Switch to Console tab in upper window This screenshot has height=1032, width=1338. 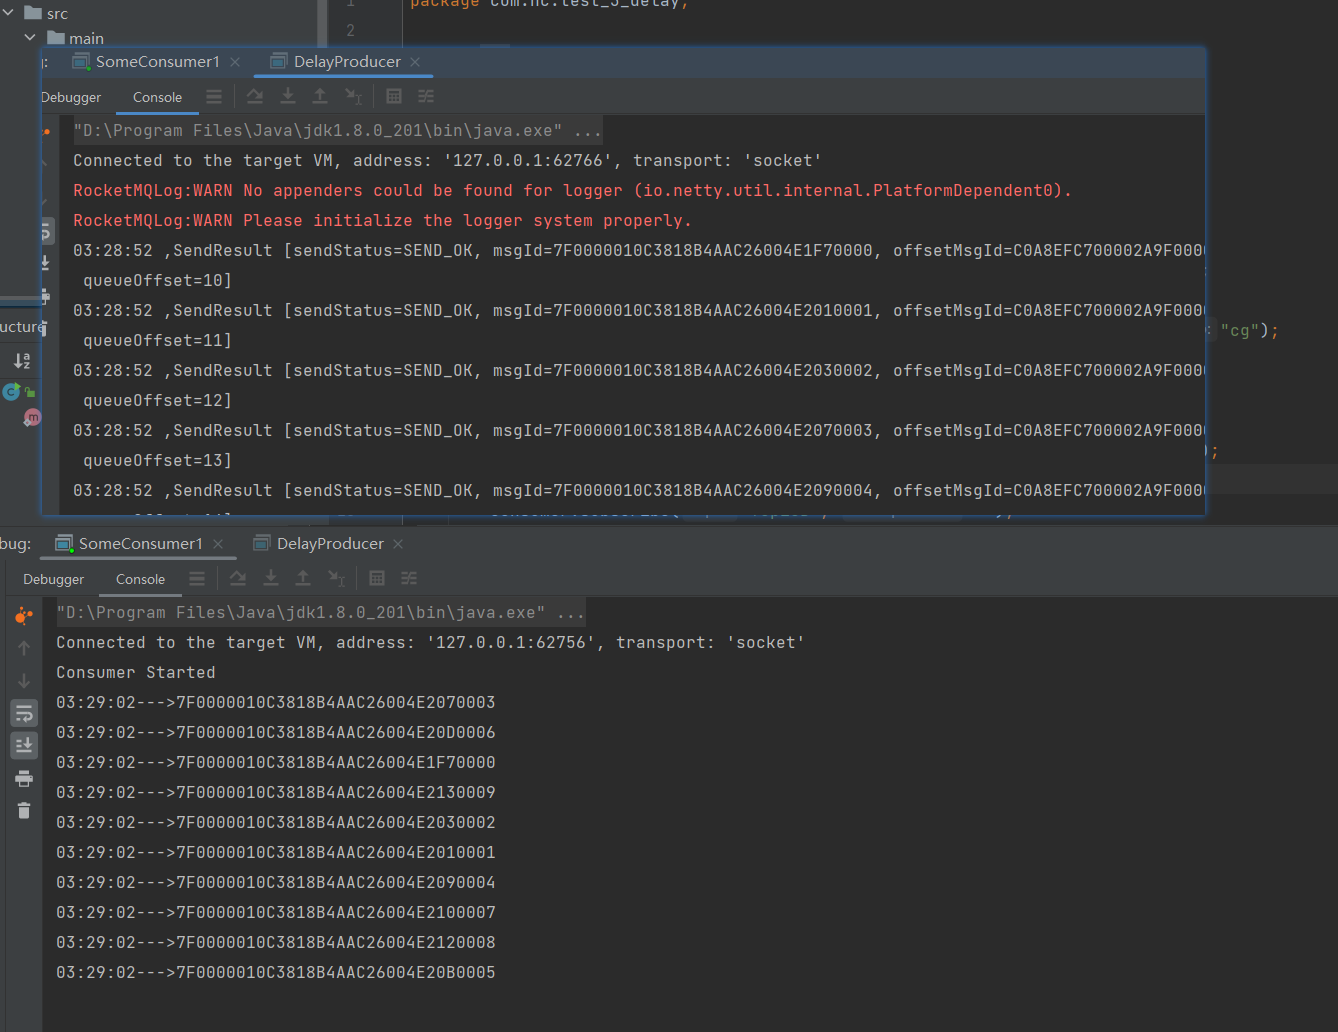click(157, 97)
